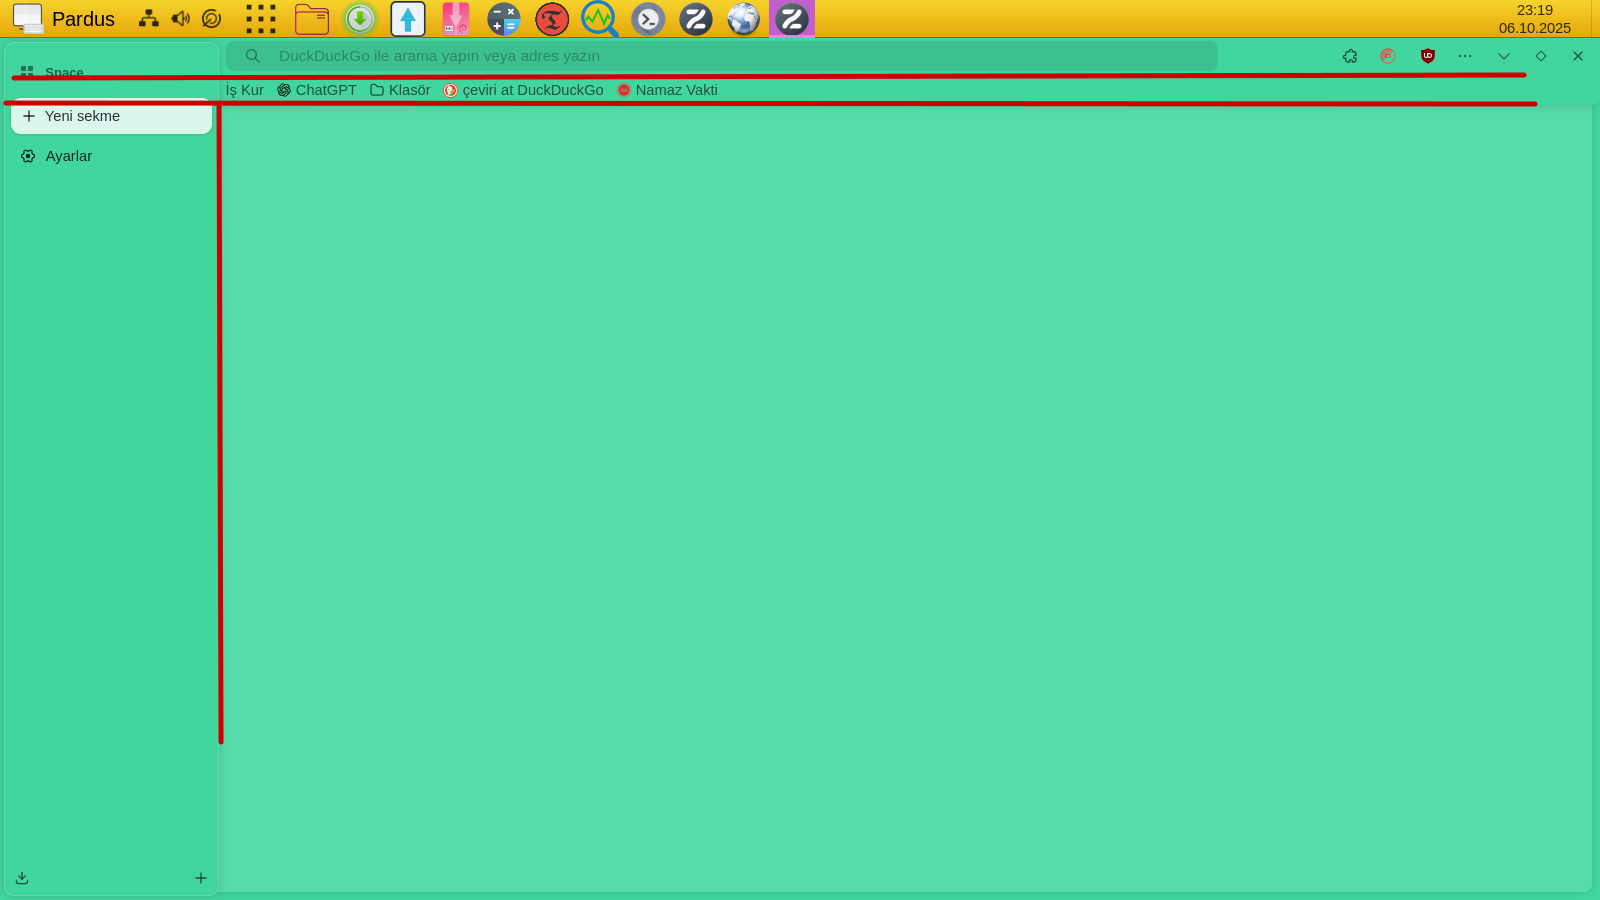Open the file manager folder icon in panel

312,19
